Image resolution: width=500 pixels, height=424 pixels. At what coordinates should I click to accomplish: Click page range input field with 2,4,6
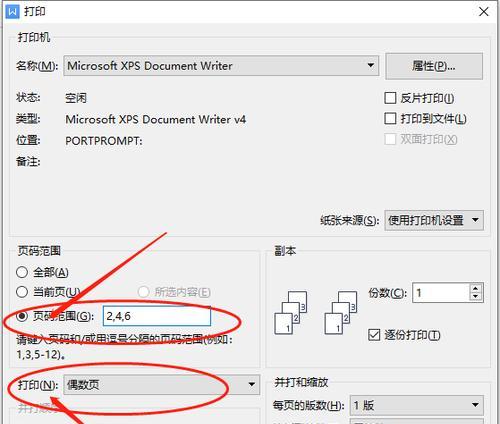pyautogui.click(x=157, y=316)
